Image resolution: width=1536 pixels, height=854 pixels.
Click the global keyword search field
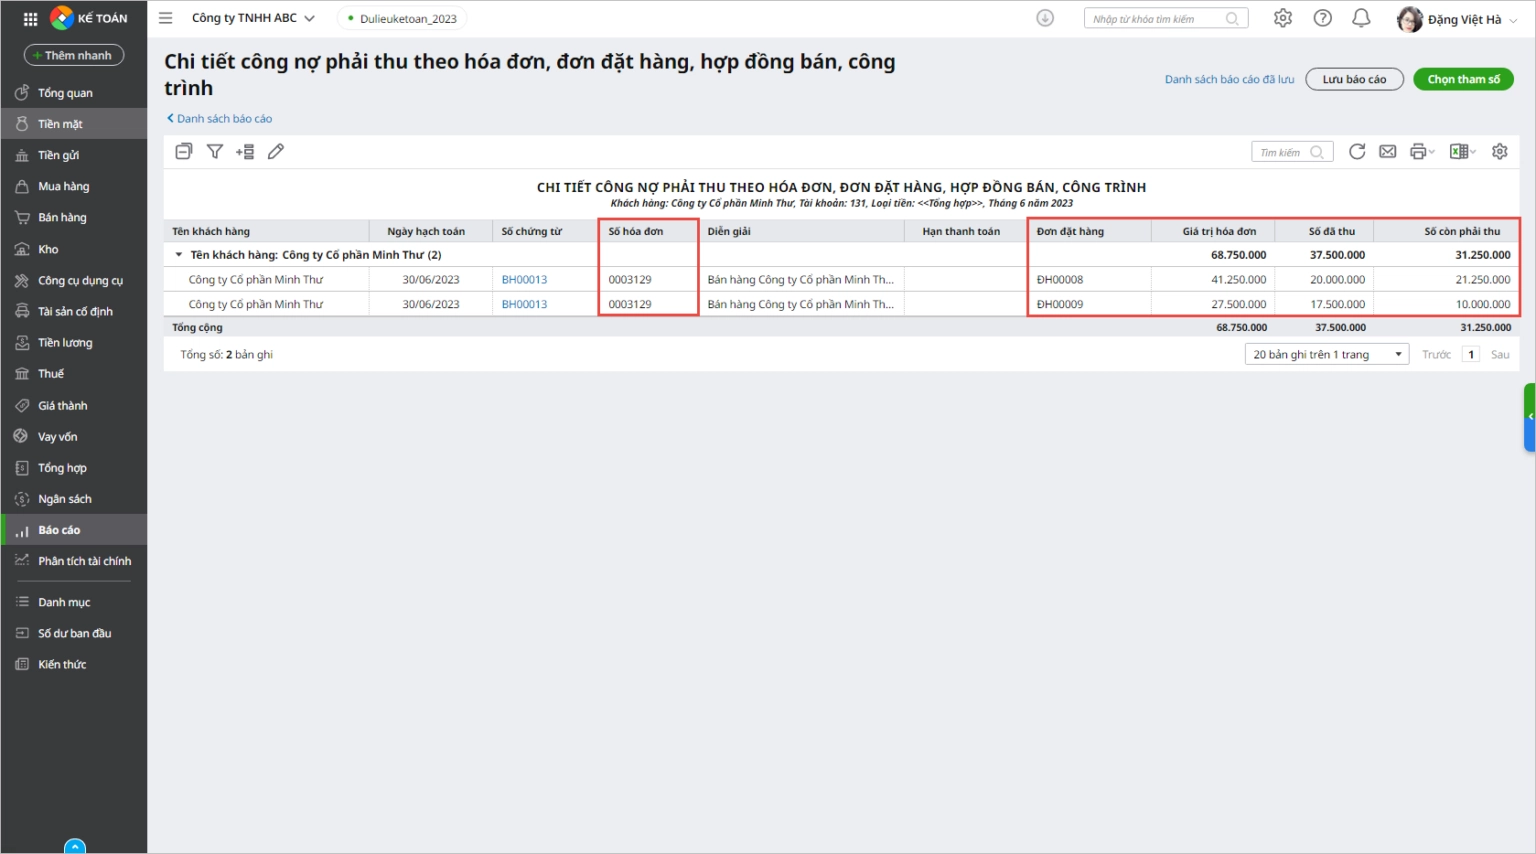point(1156,19)
